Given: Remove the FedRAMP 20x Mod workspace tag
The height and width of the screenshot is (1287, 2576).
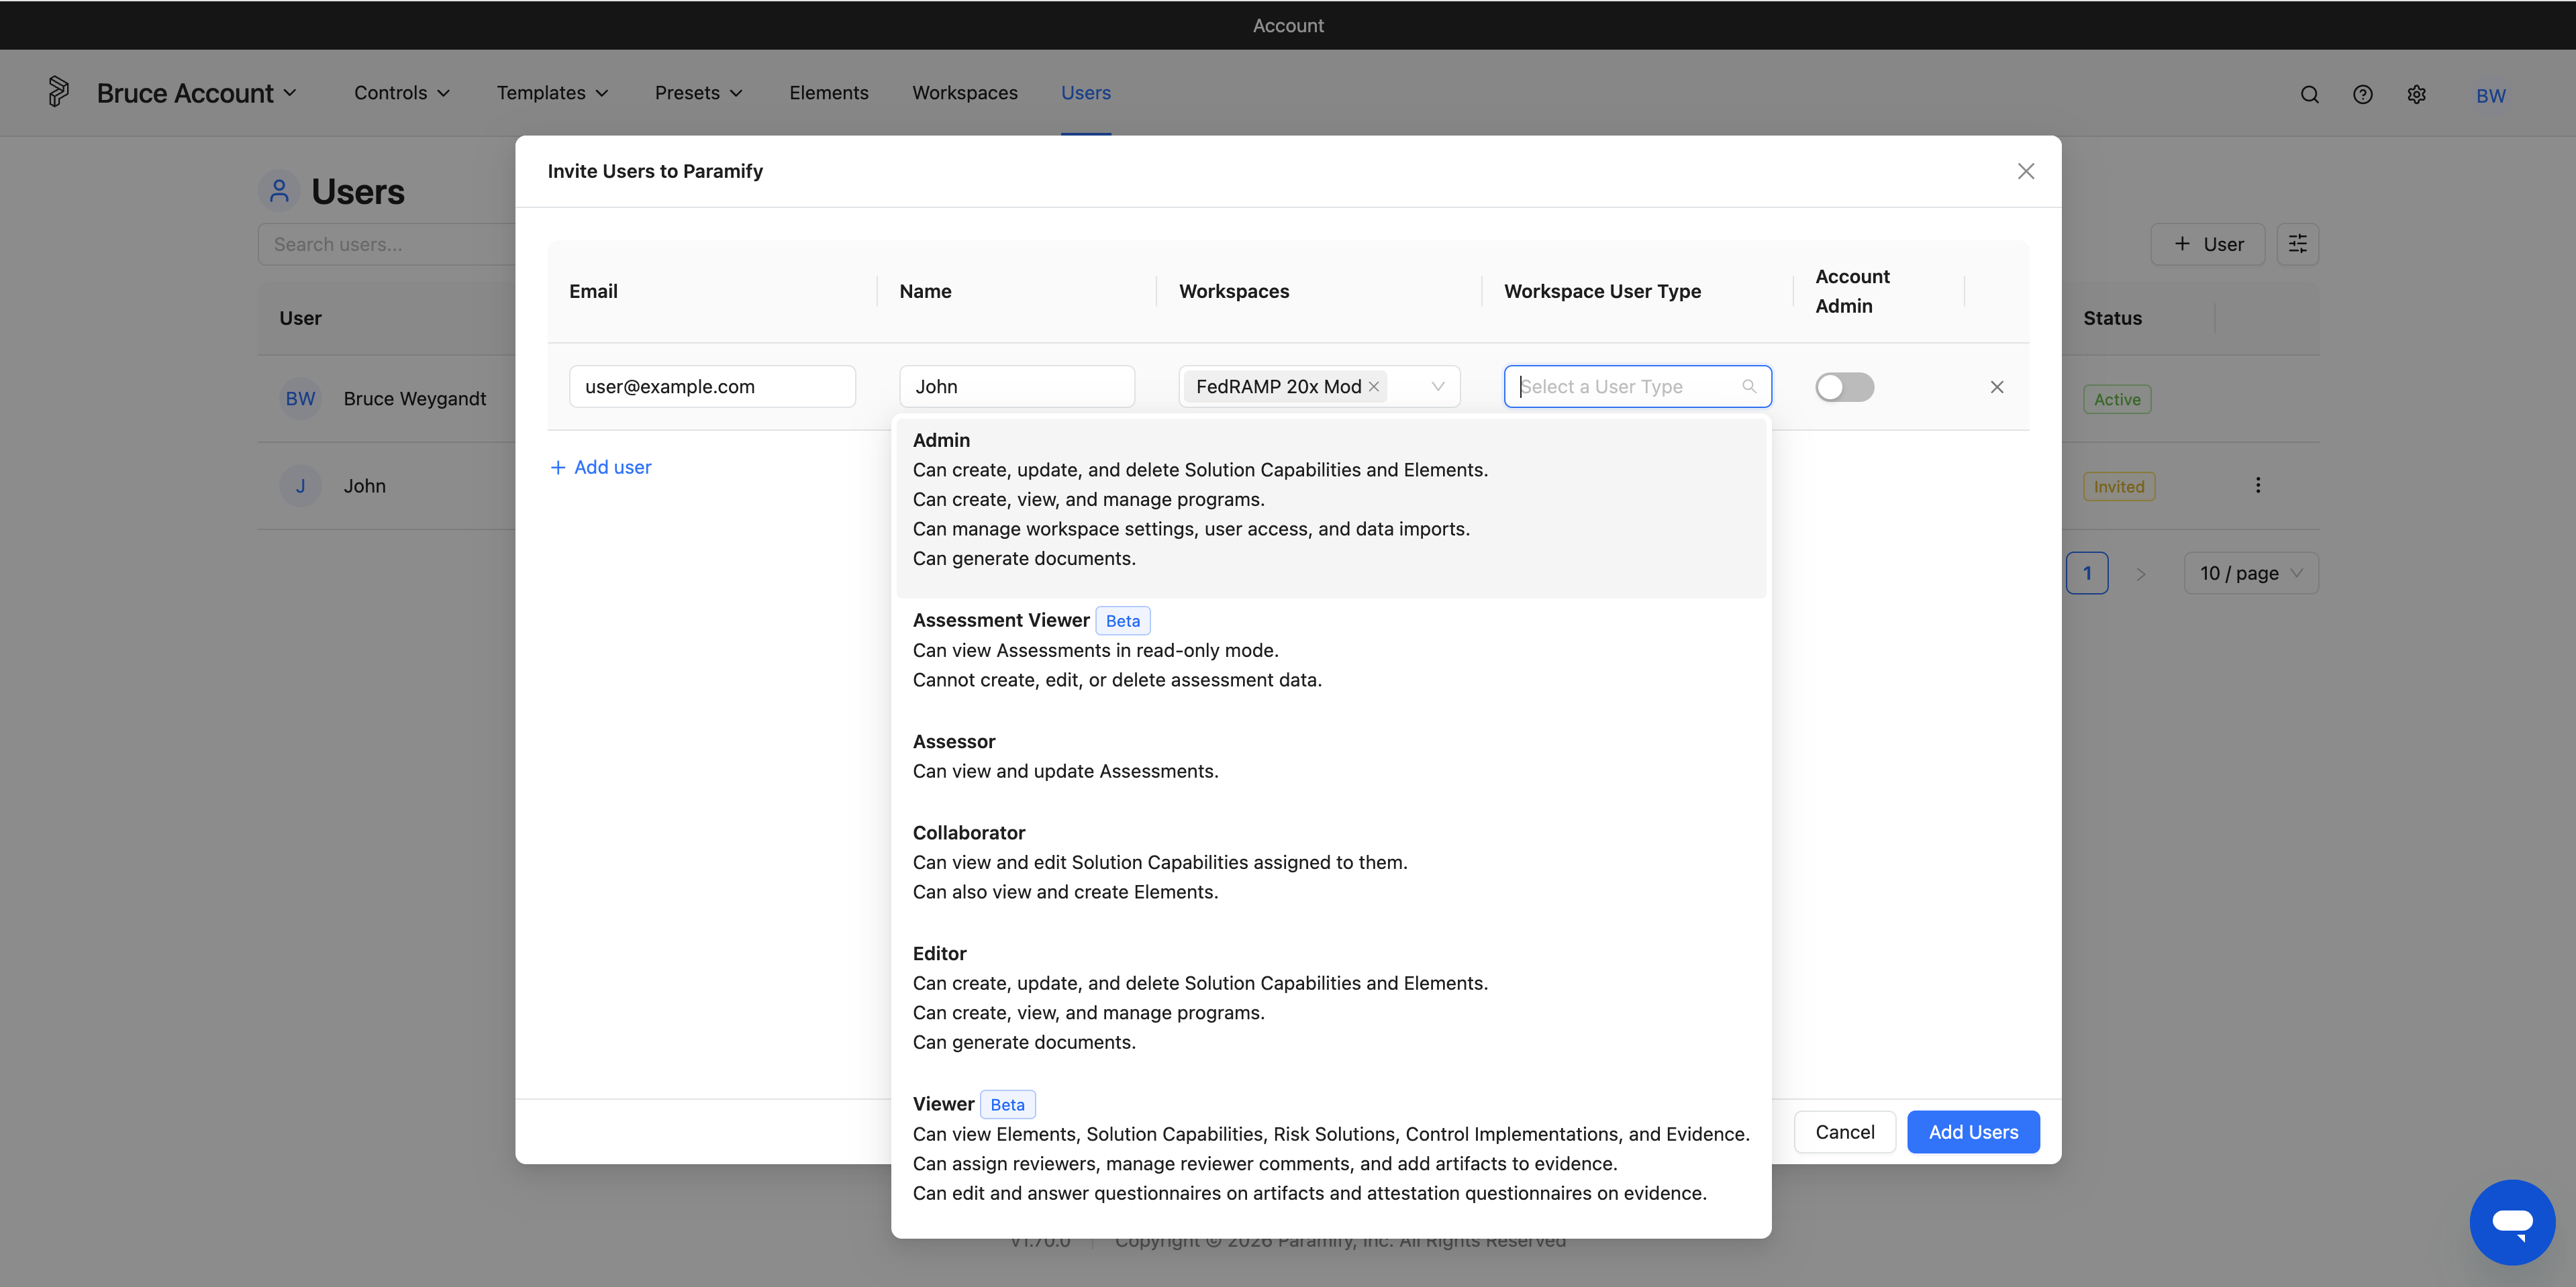Looking at the screenshot, I should coord(1374,387).
